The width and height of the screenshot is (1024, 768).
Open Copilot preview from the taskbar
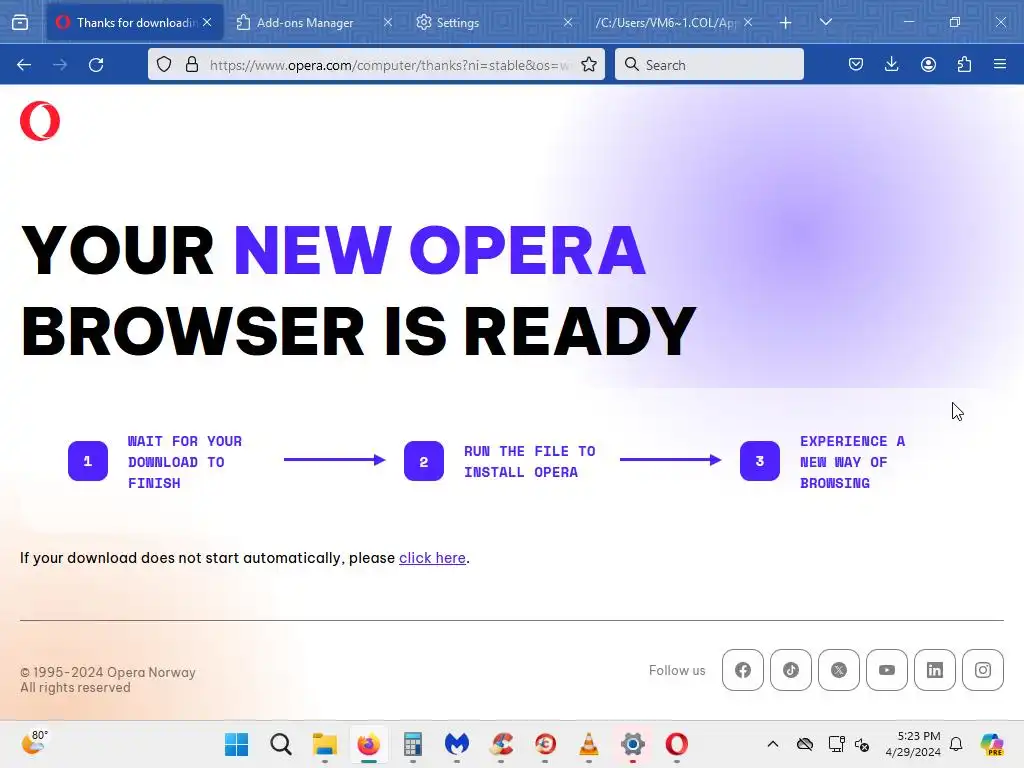pos(991,744)
